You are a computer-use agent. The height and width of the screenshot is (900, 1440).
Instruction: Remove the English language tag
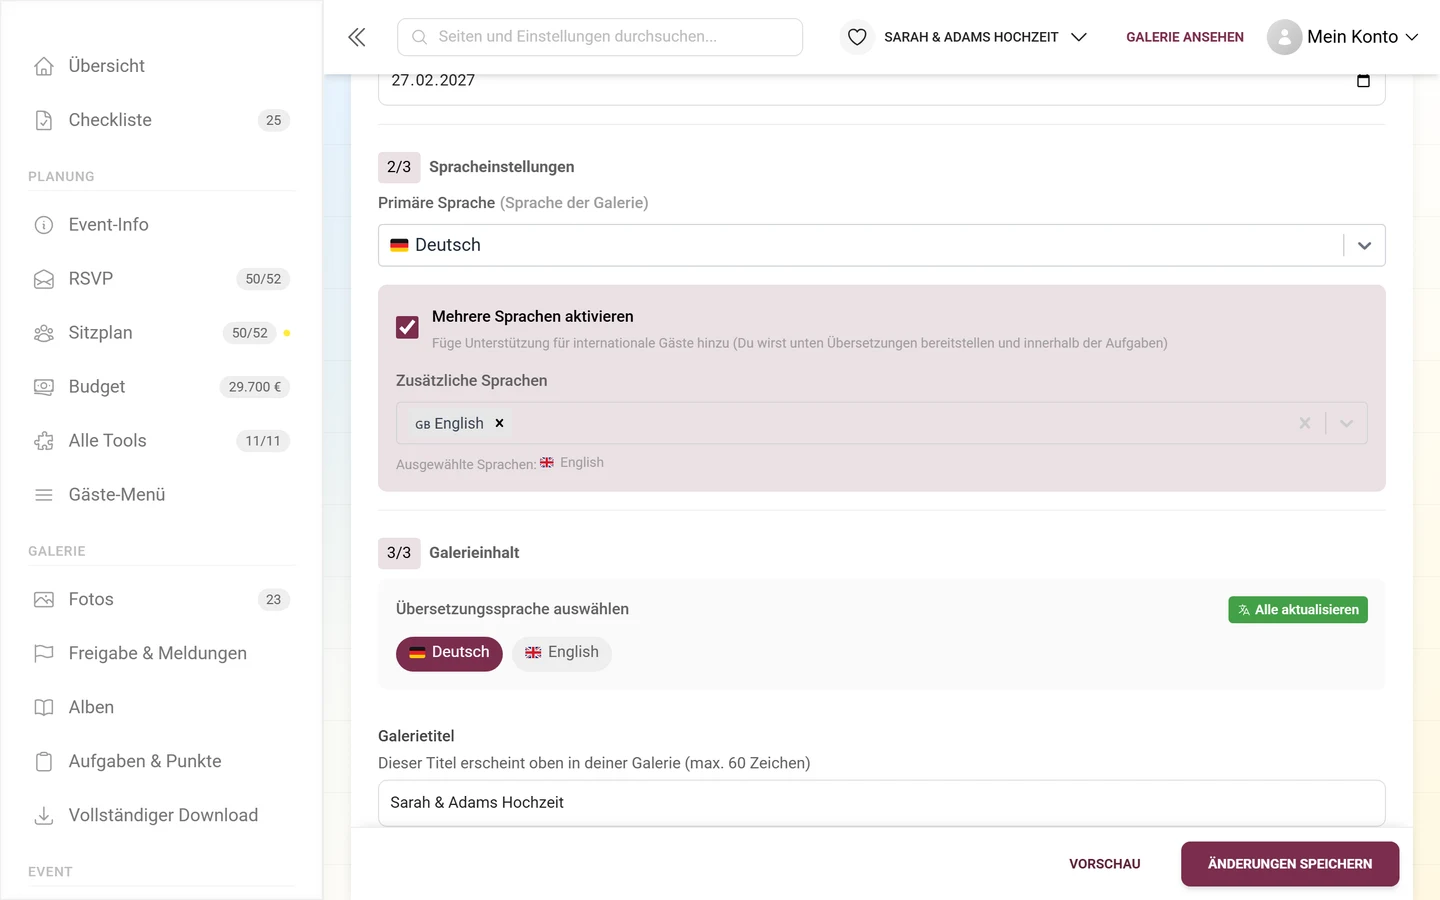point(499,424)
